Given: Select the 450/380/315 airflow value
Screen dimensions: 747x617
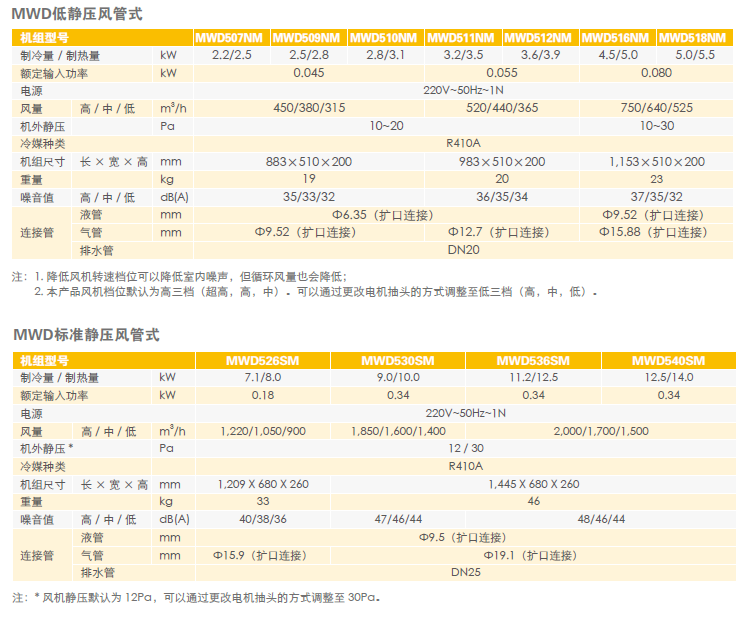Looking at the screenshot, I should click(x=308, y=108).
